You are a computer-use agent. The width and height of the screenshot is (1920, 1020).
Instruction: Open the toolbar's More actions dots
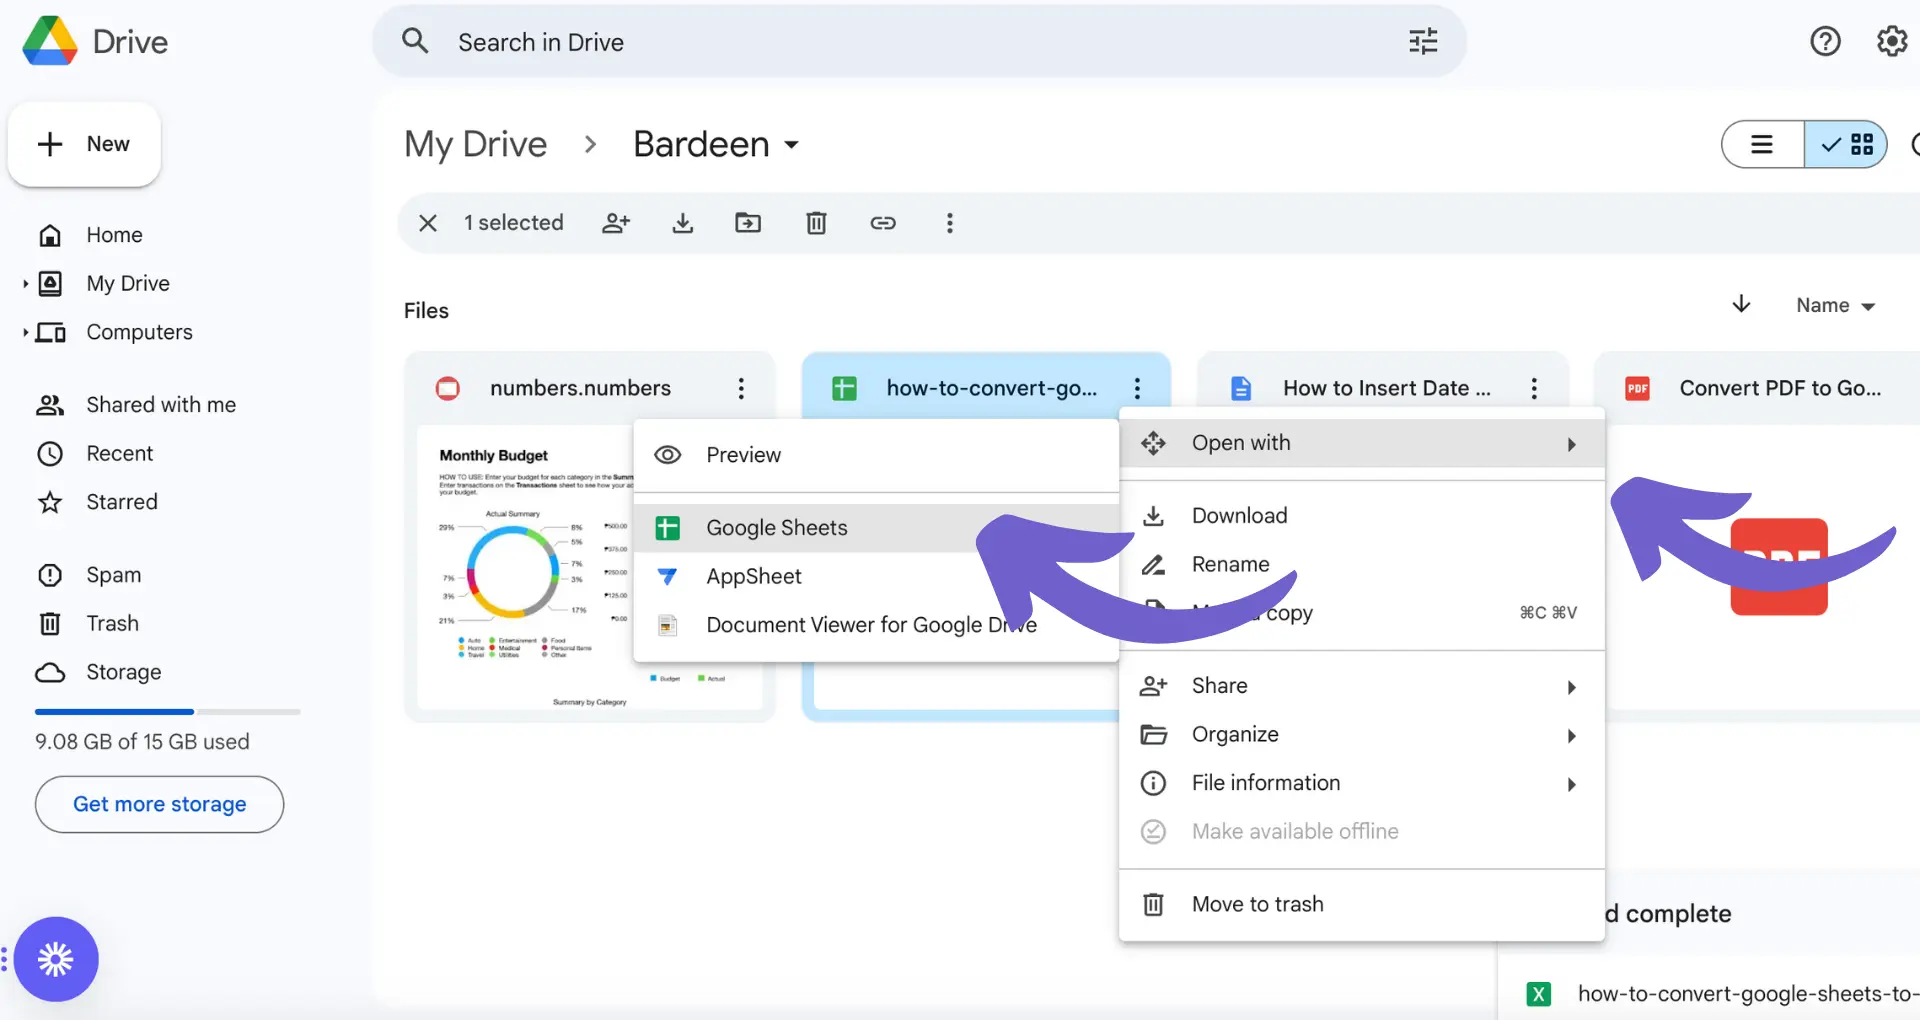(x=950, y=223)
